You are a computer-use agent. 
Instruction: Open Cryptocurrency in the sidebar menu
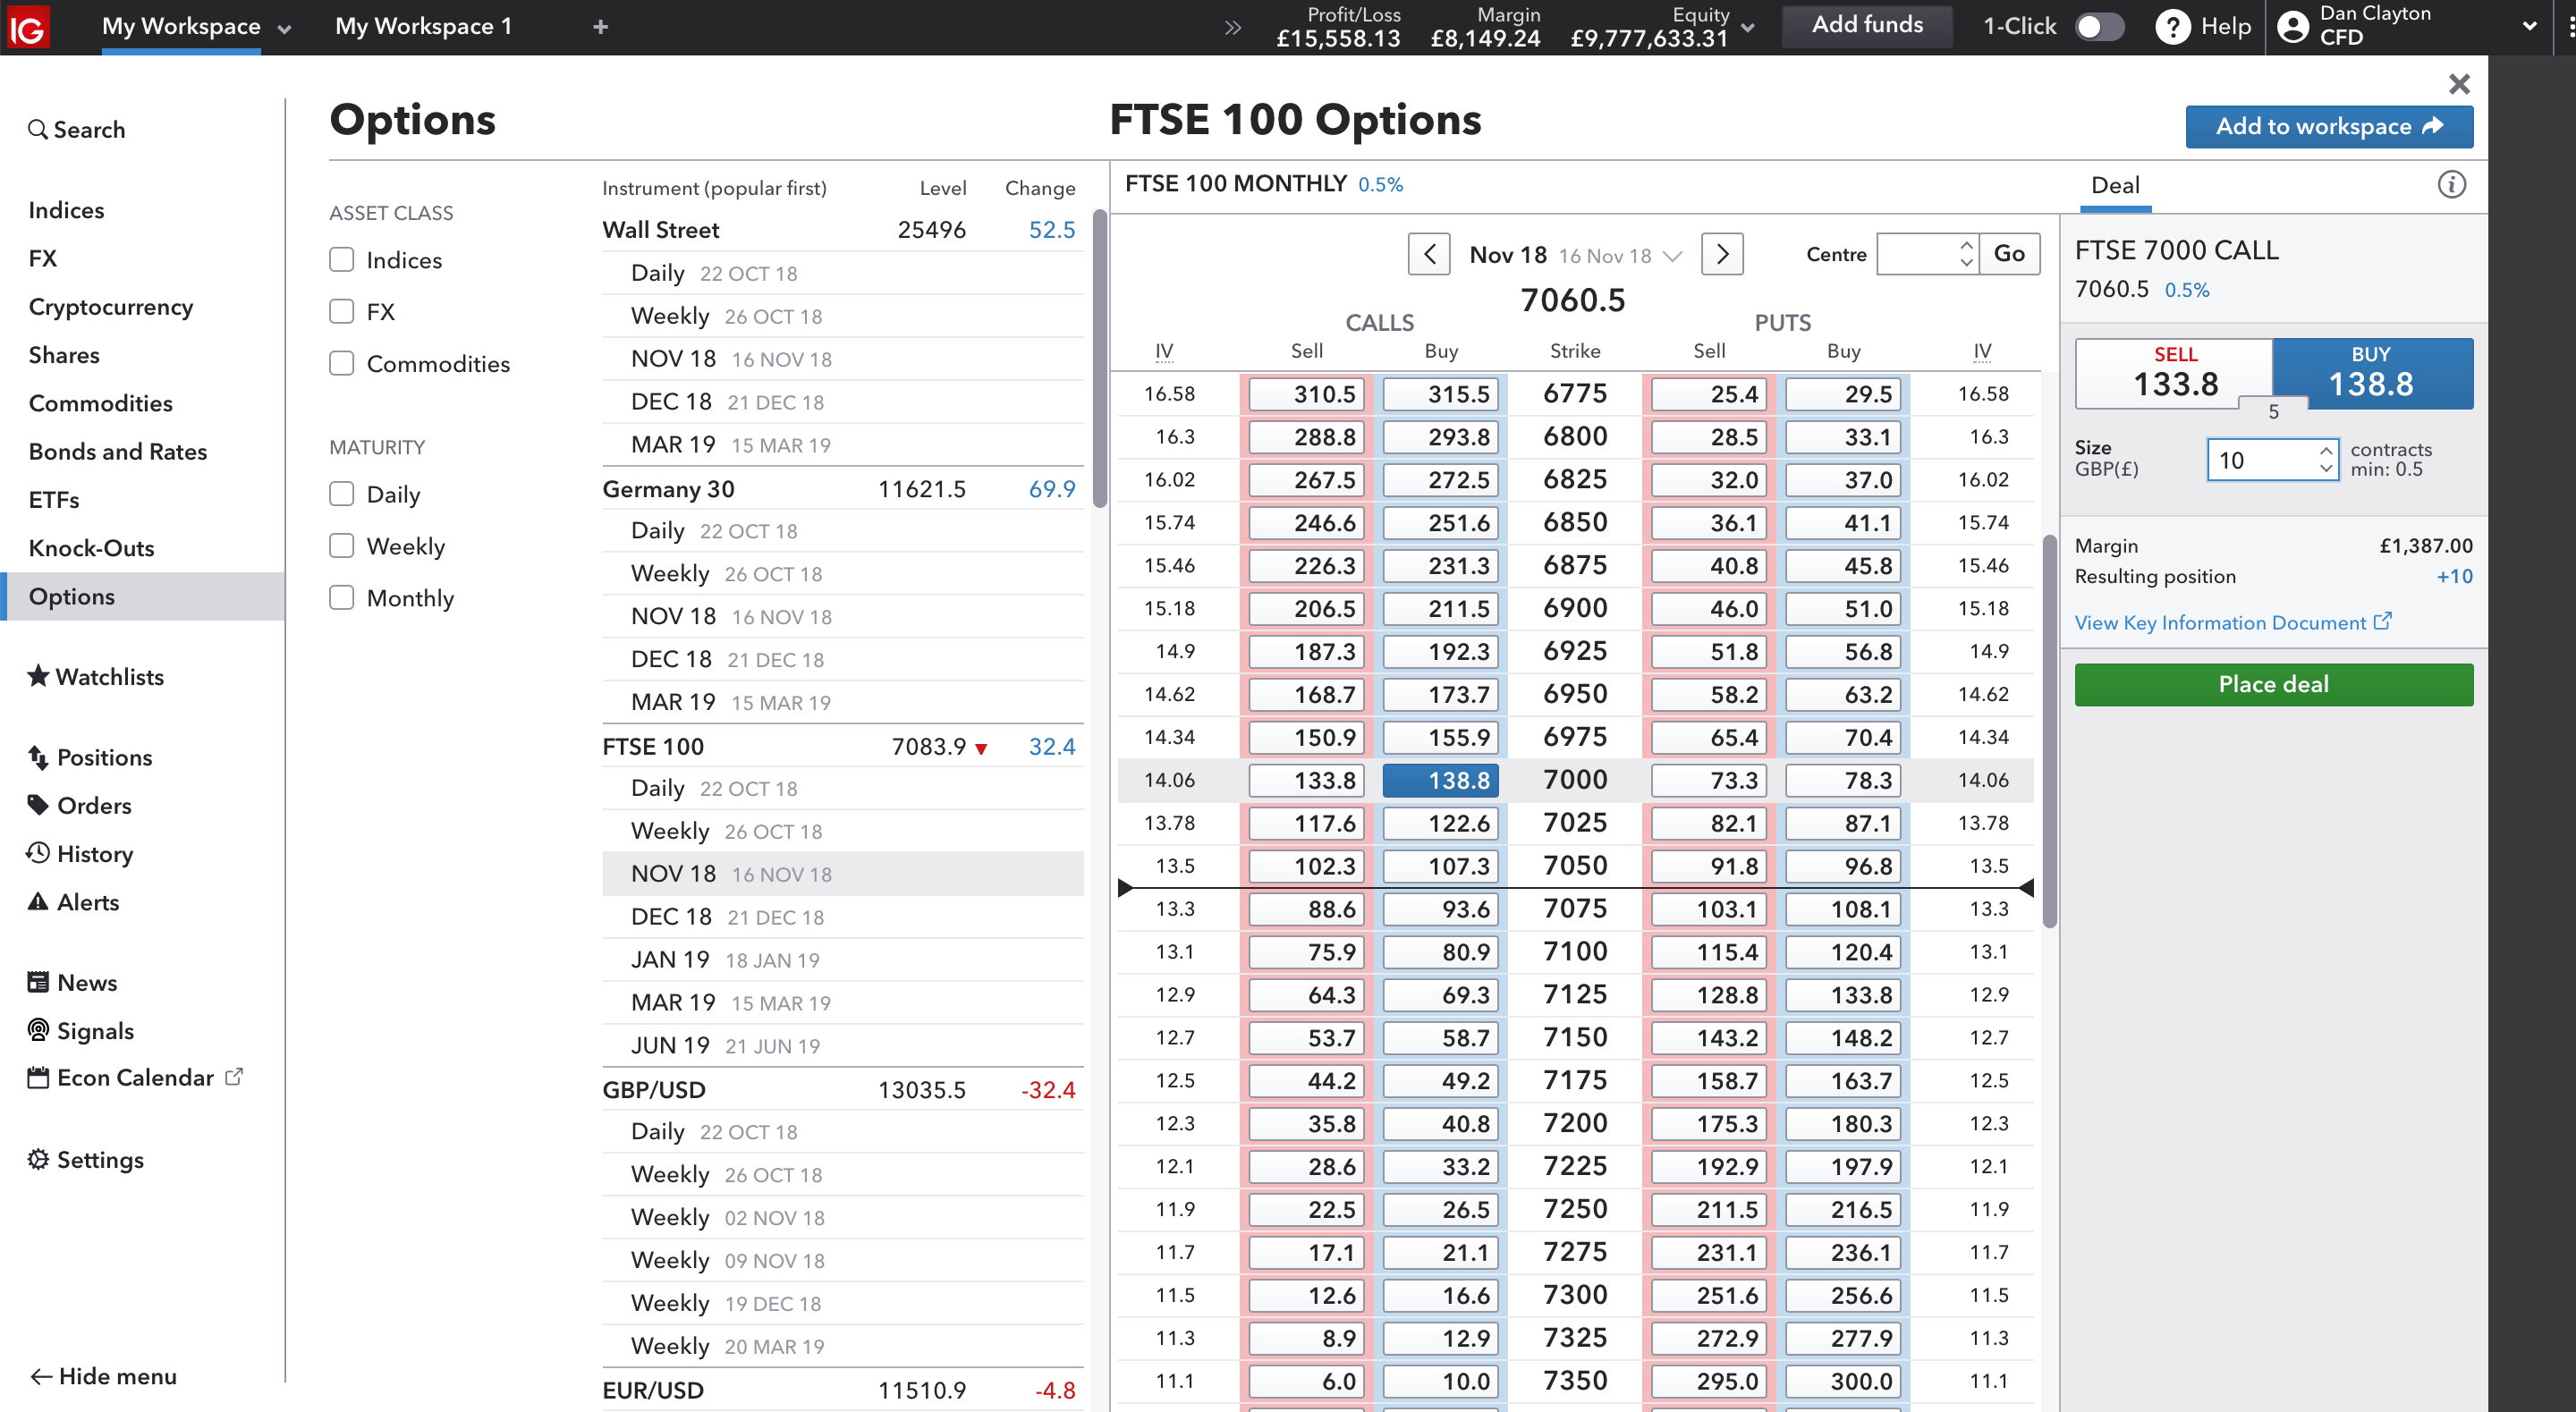111,307
